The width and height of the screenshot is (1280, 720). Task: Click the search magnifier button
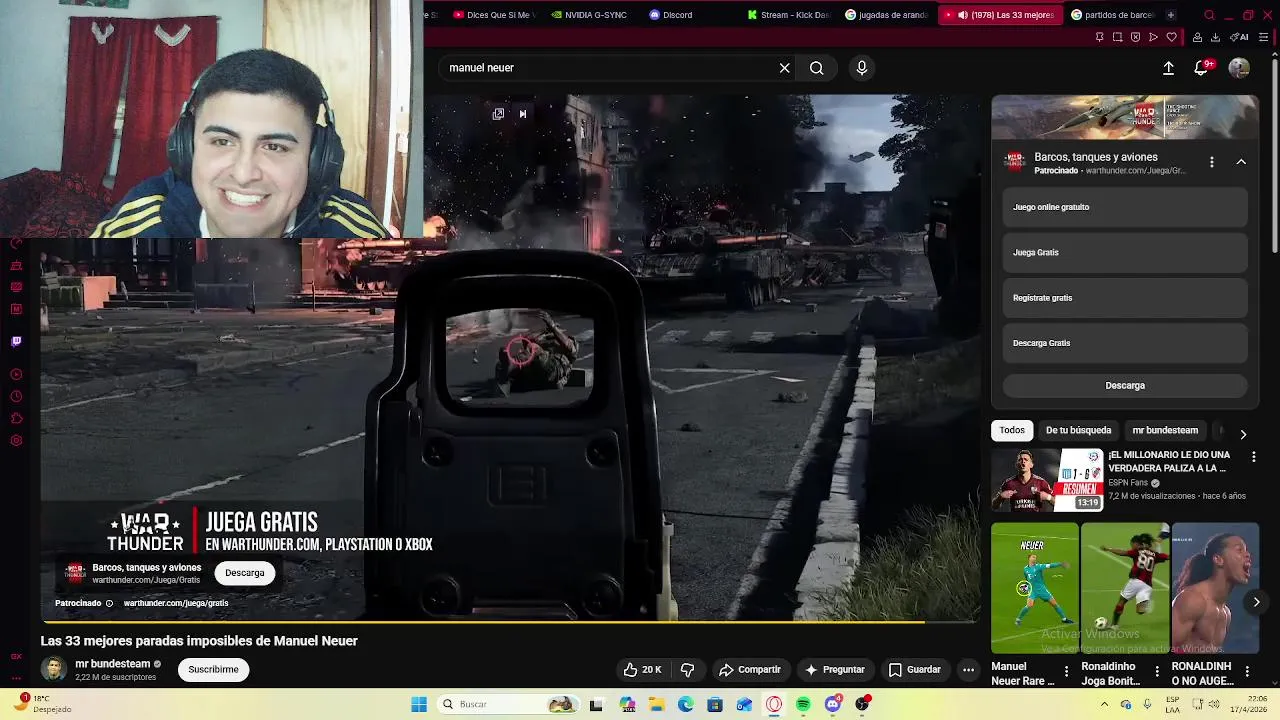tap(817, 68)
